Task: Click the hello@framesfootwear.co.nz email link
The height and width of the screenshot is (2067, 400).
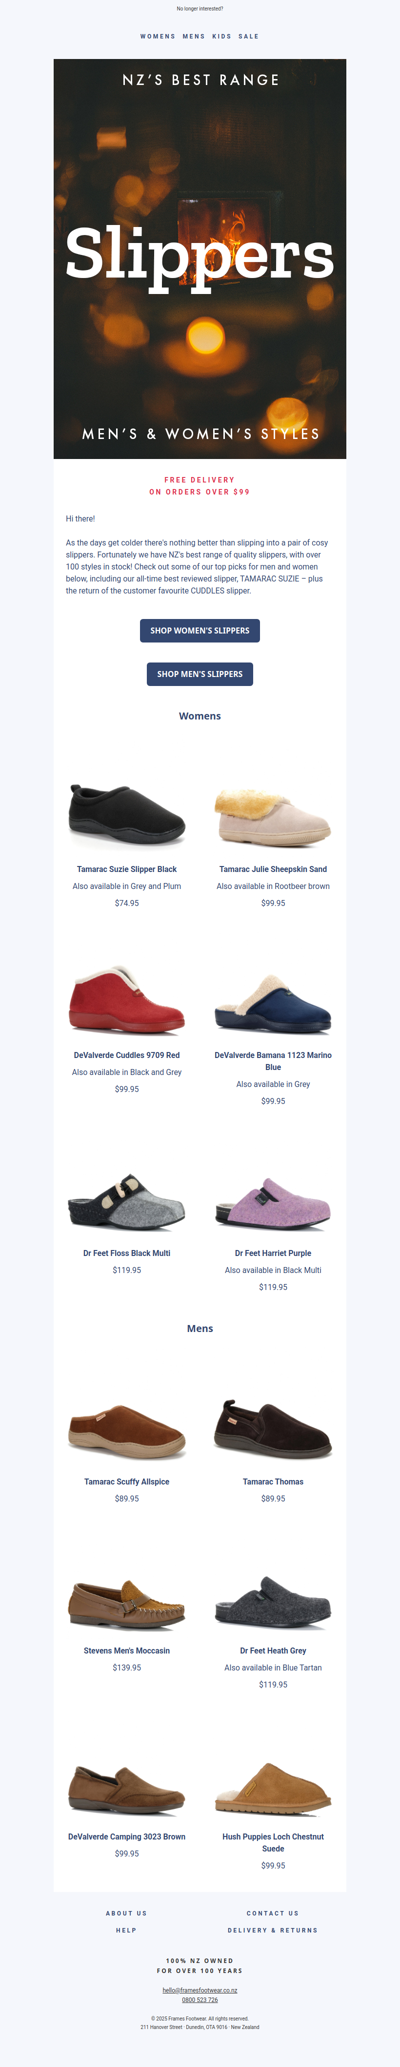Action: point(200,1990)
